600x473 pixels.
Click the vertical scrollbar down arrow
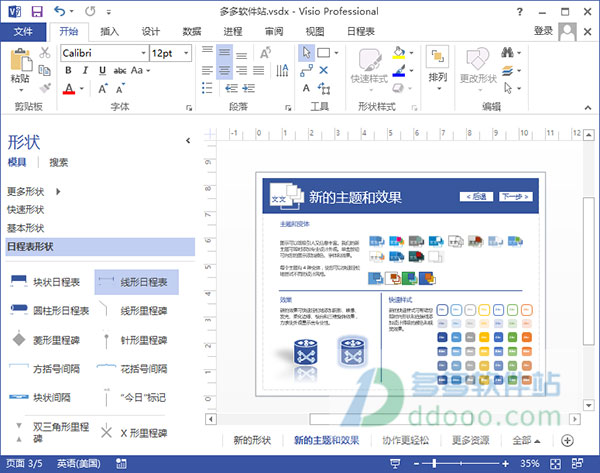tap(589, 405)
